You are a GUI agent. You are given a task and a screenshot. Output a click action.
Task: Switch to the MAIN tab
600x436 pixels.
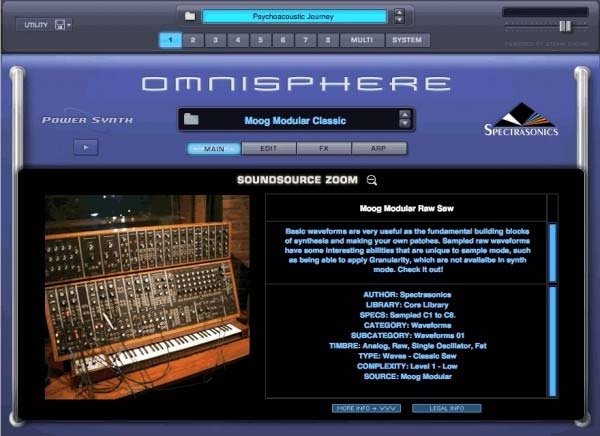pyautogui.click(x=214, y=149)
